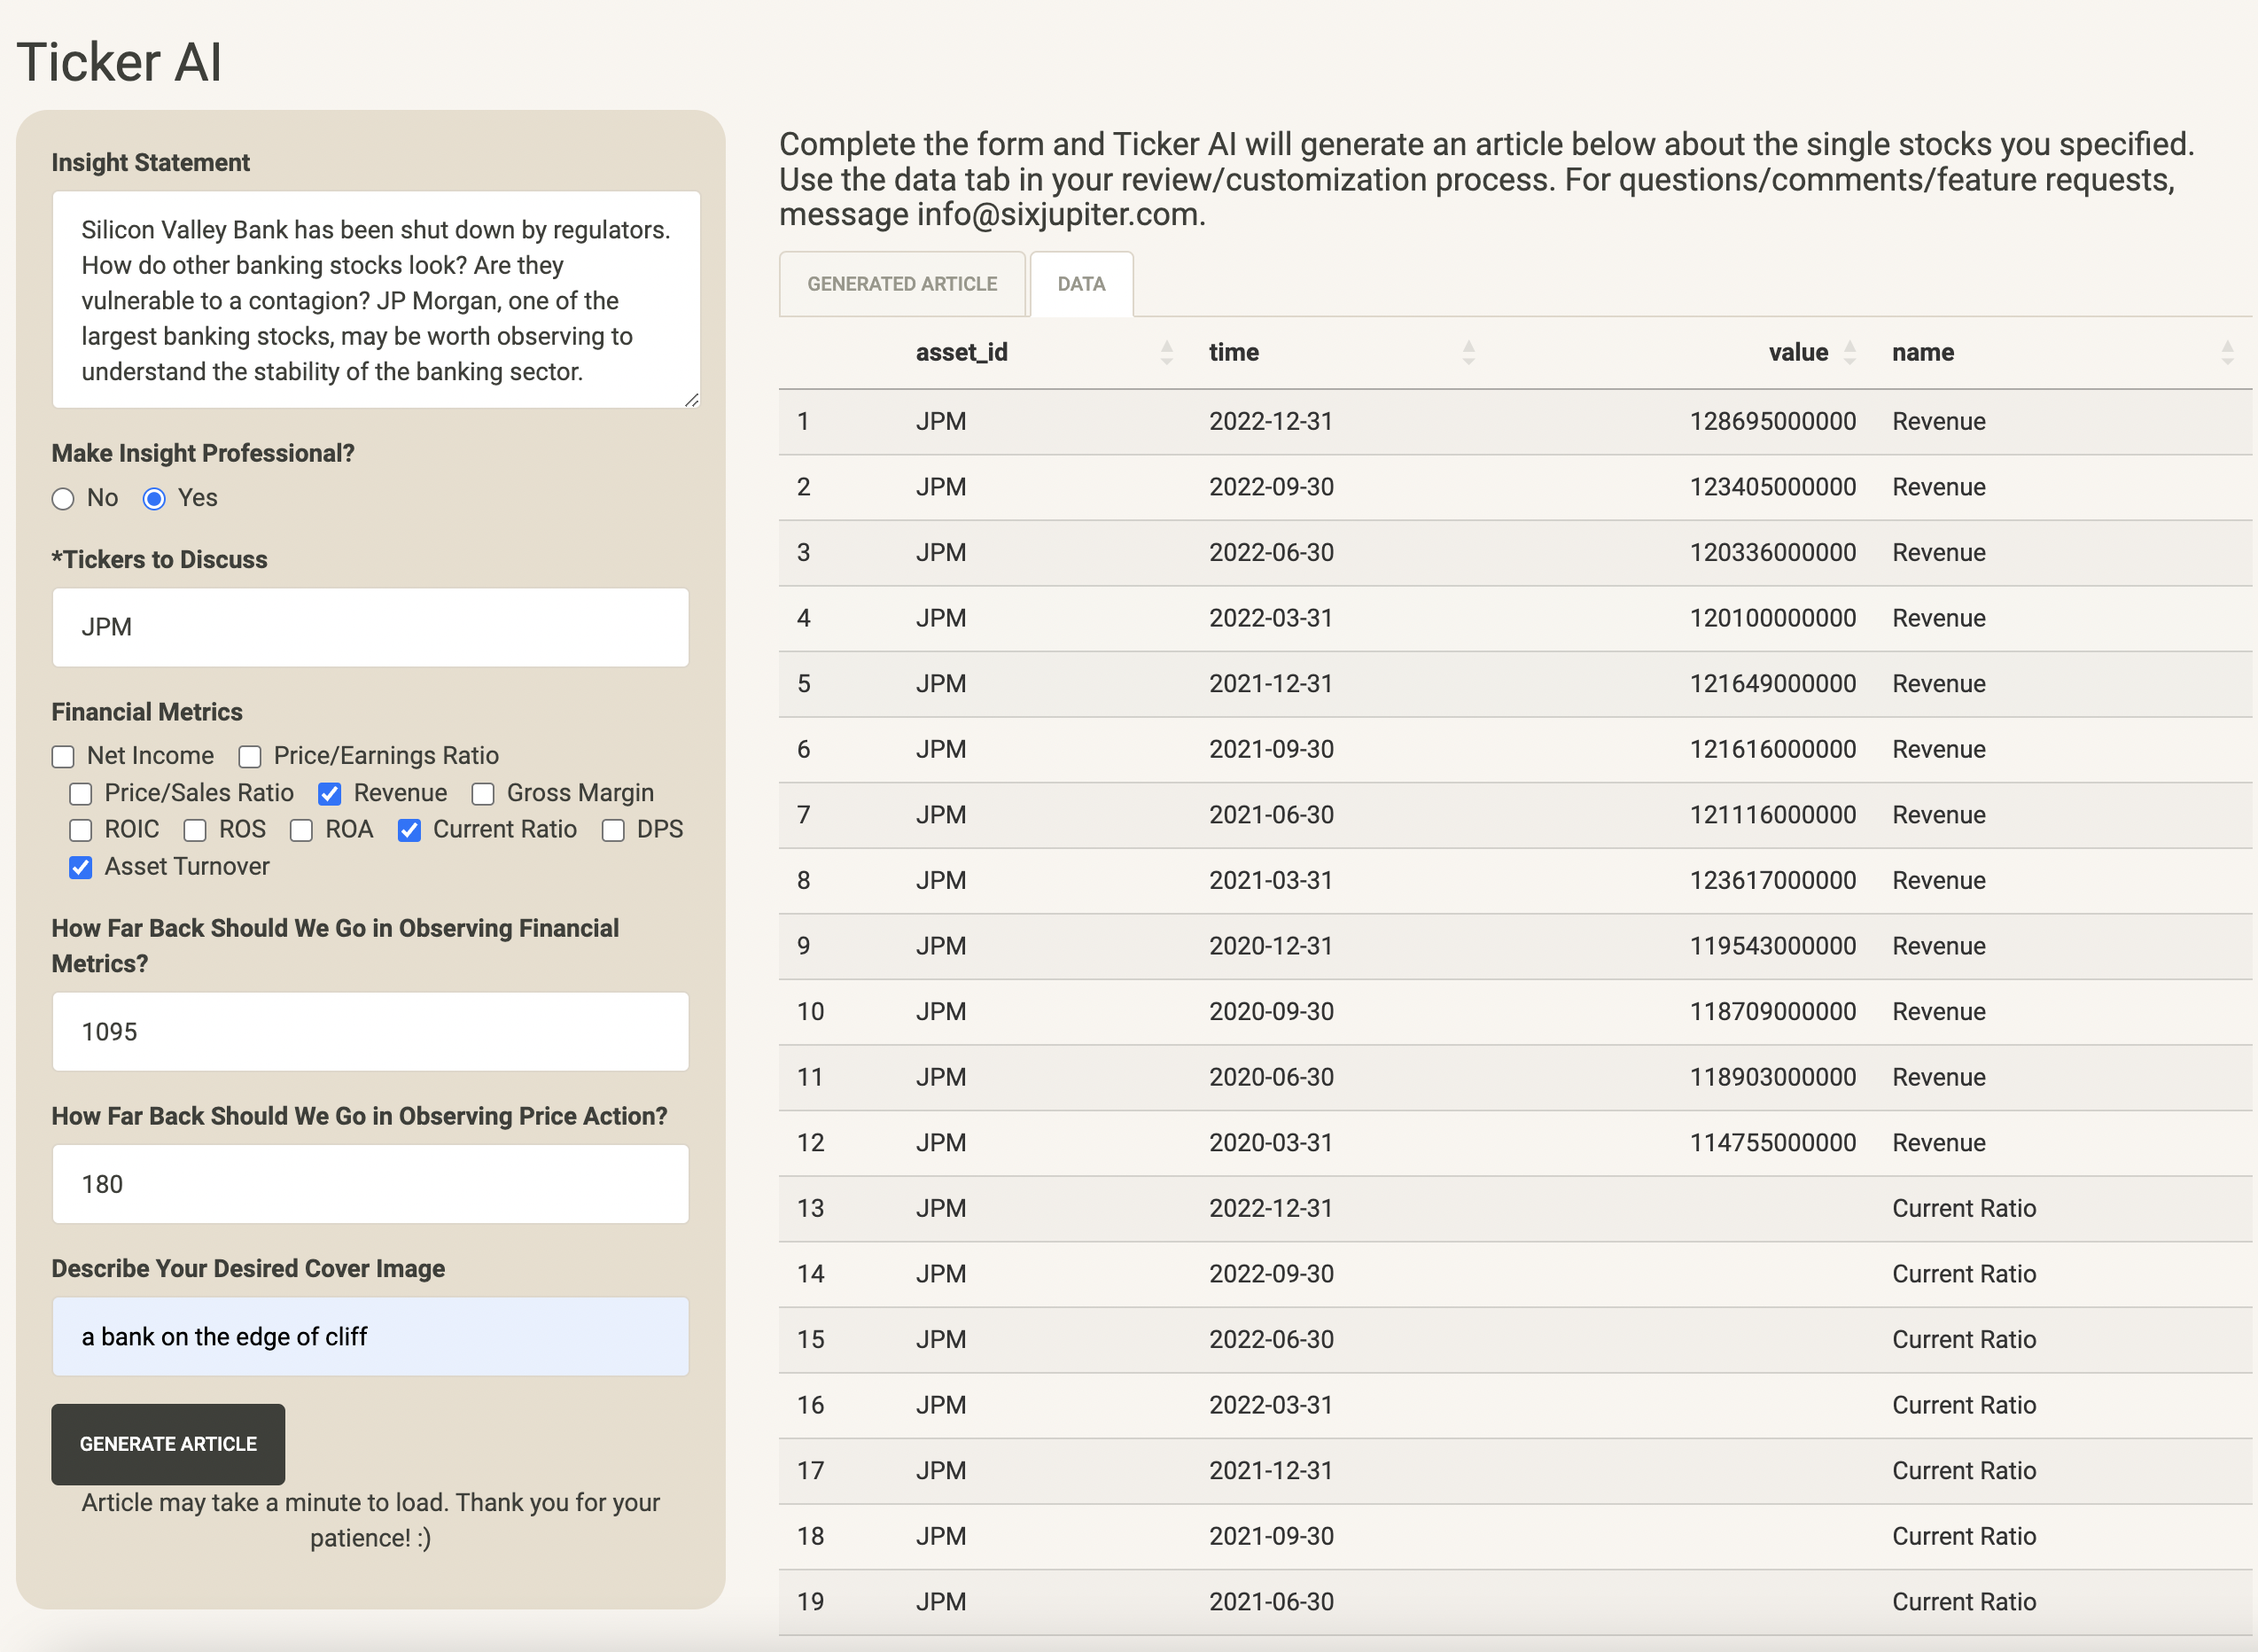The width and height of the screenshot is (2258, 1652).
Task: Click the 2021-09-30 date in row 18
Action: tap(1271, 1536)
